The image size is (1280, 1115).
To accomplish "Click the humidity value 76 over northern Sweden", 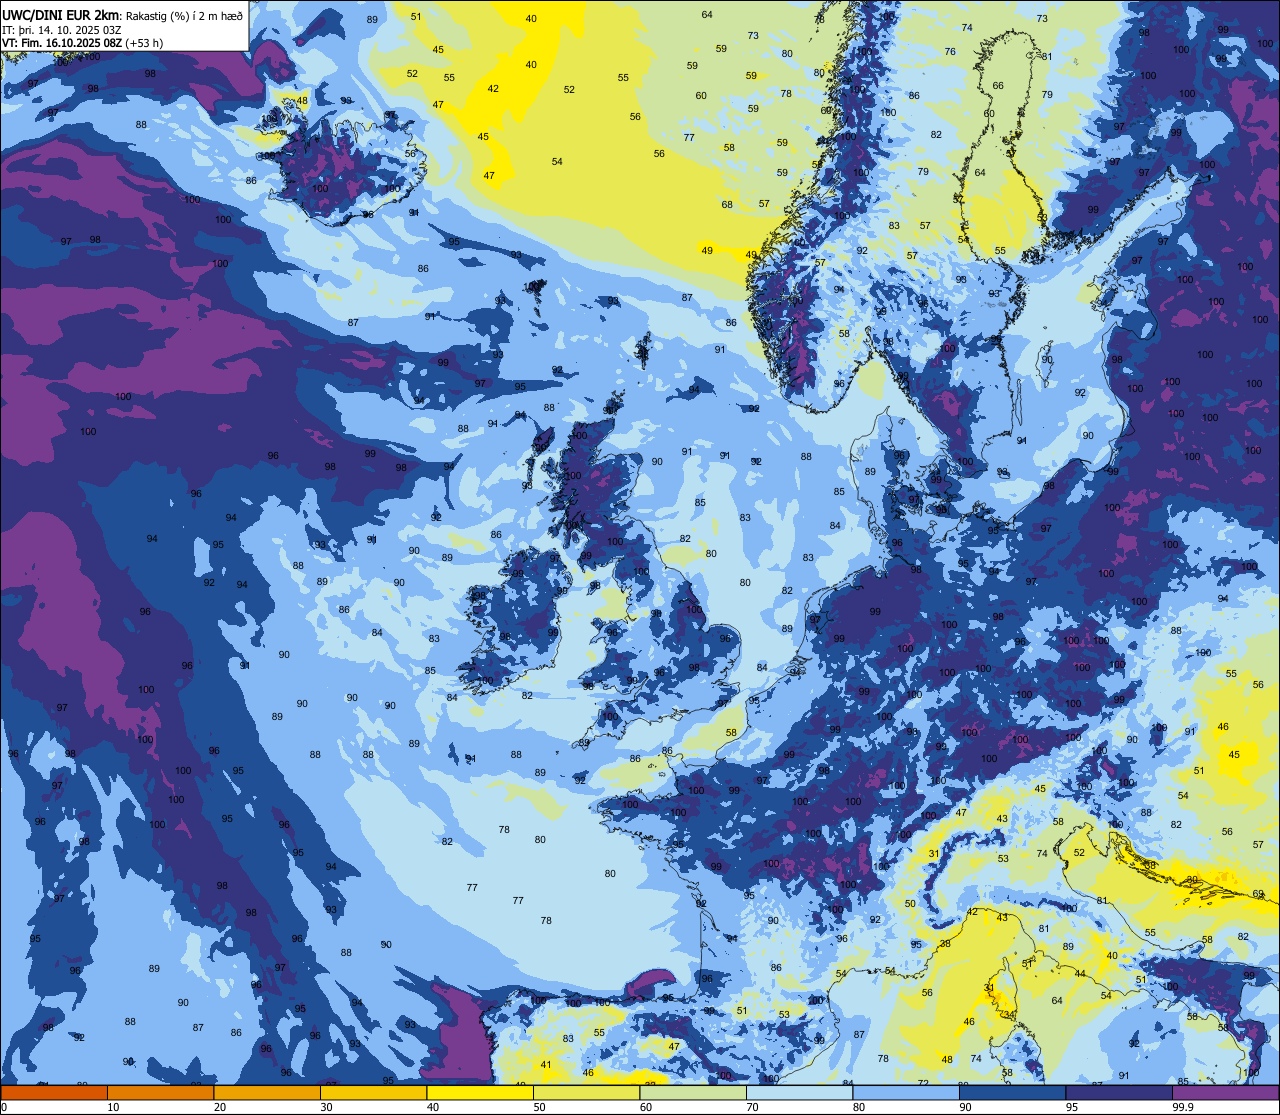I will click(x=950, y=52).
